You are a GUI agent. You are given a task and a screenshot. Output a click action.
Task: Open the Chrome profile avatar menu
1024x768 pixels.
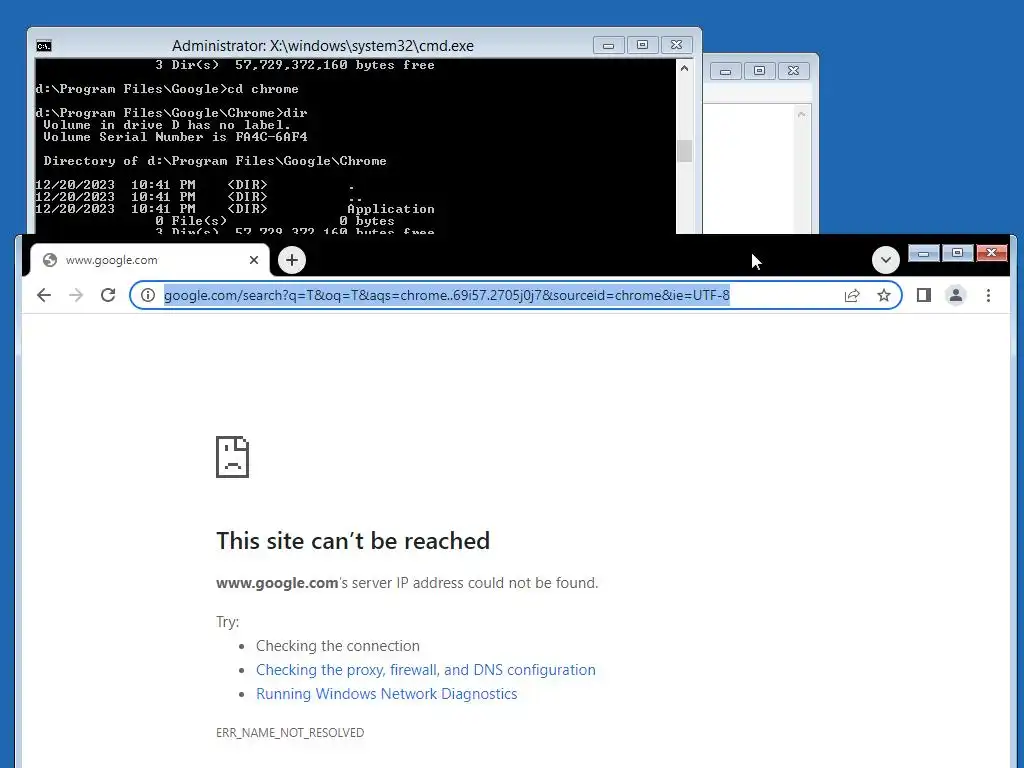pos(955,295)
